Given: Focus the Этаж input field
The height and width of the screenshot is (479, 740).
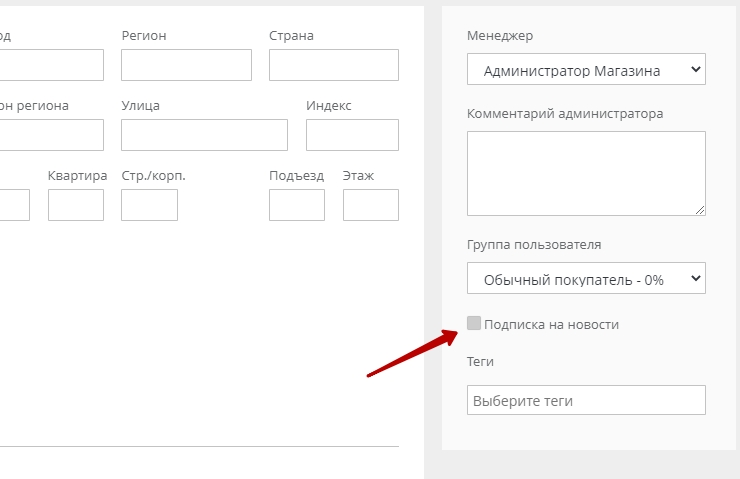Looking at the screenshot, I should point(370,205).
